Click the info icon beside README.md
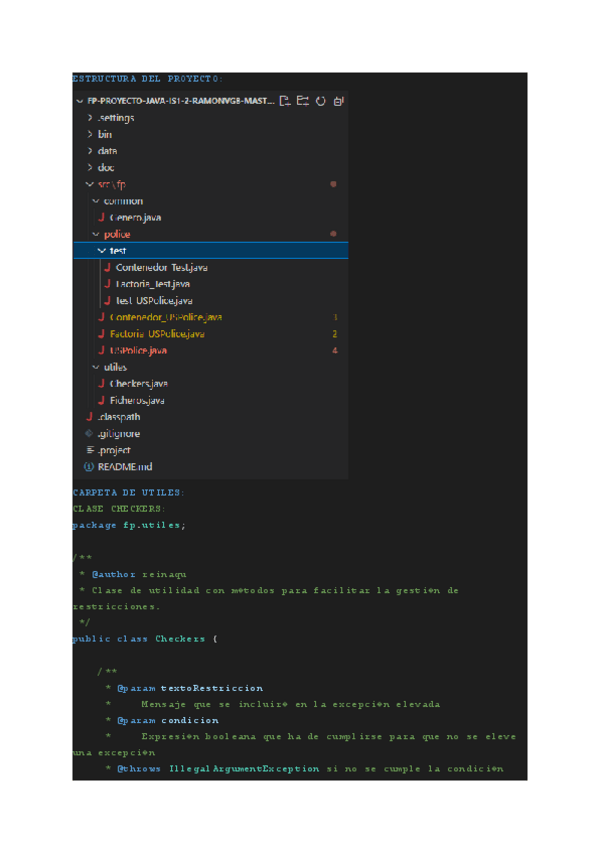 click(x=89, y=467)
